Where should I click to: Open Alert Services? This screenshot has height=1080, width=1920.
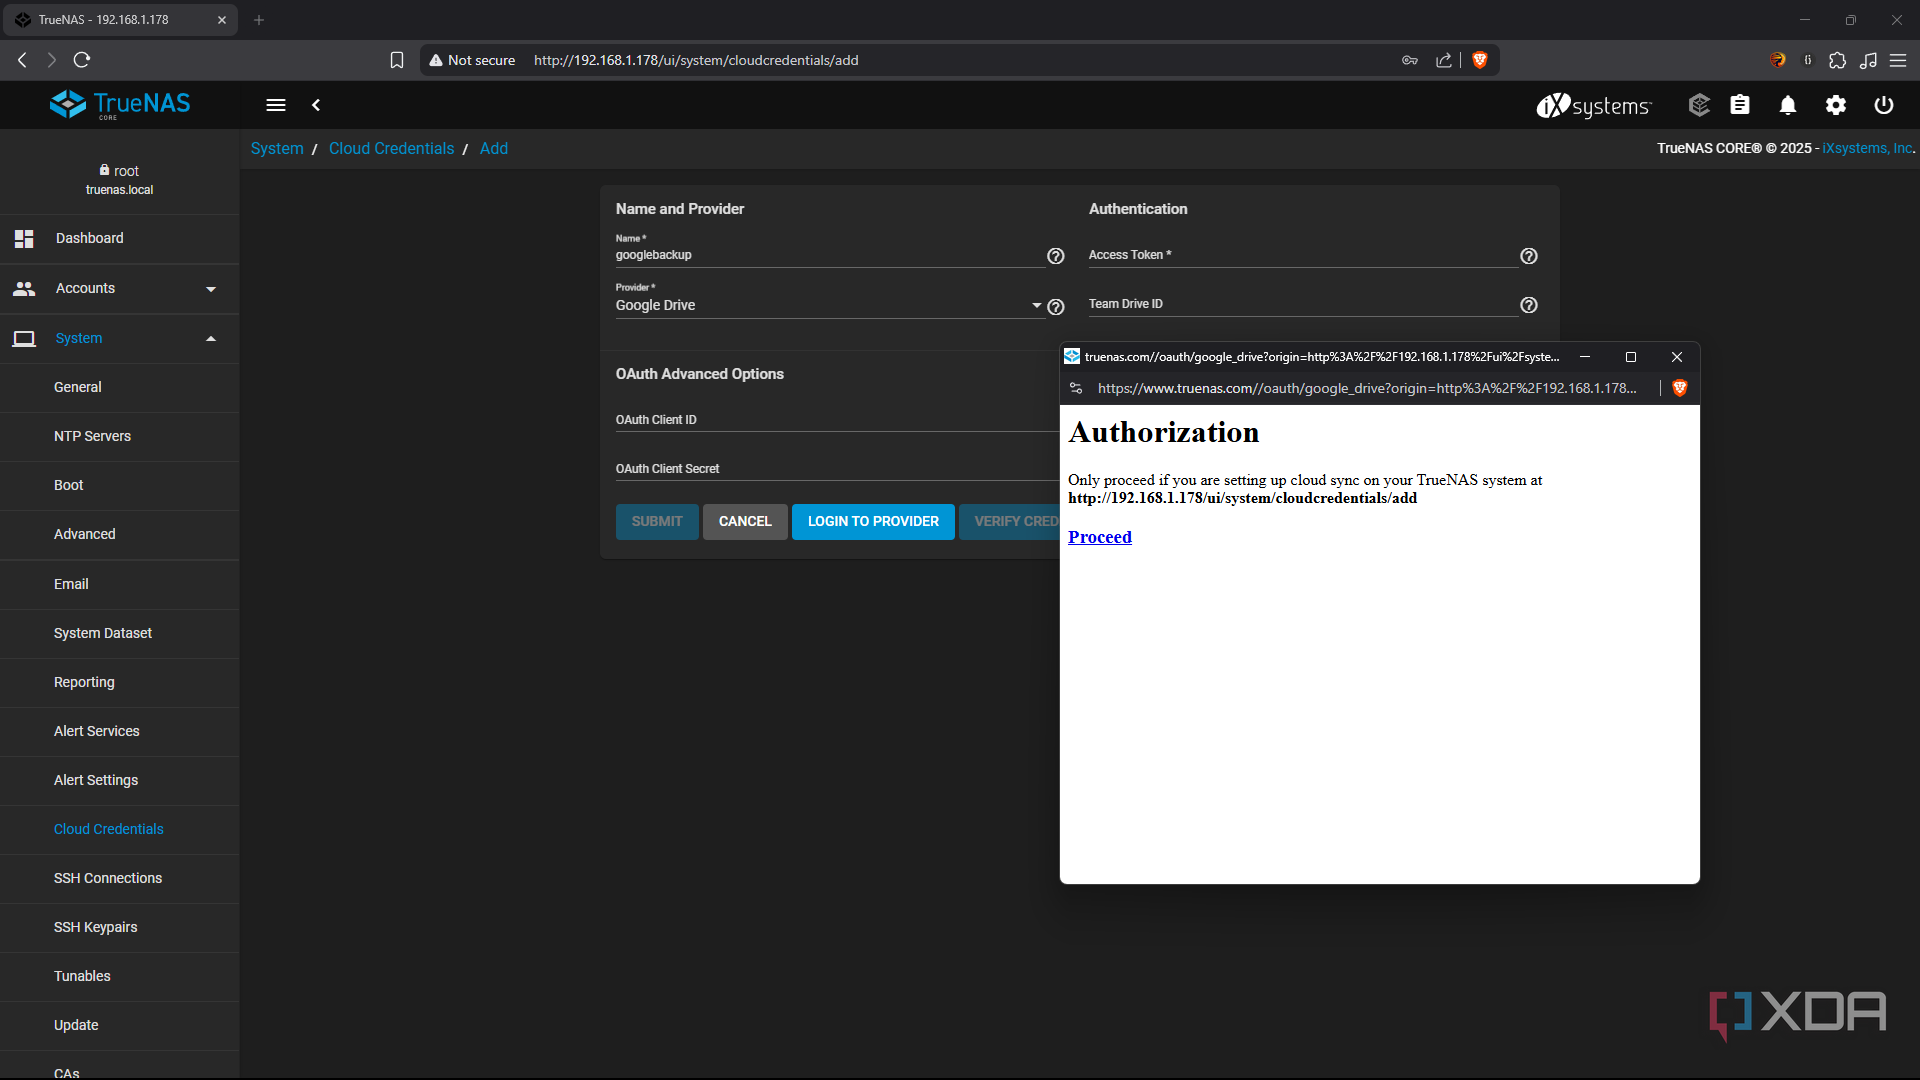[120, 731]
